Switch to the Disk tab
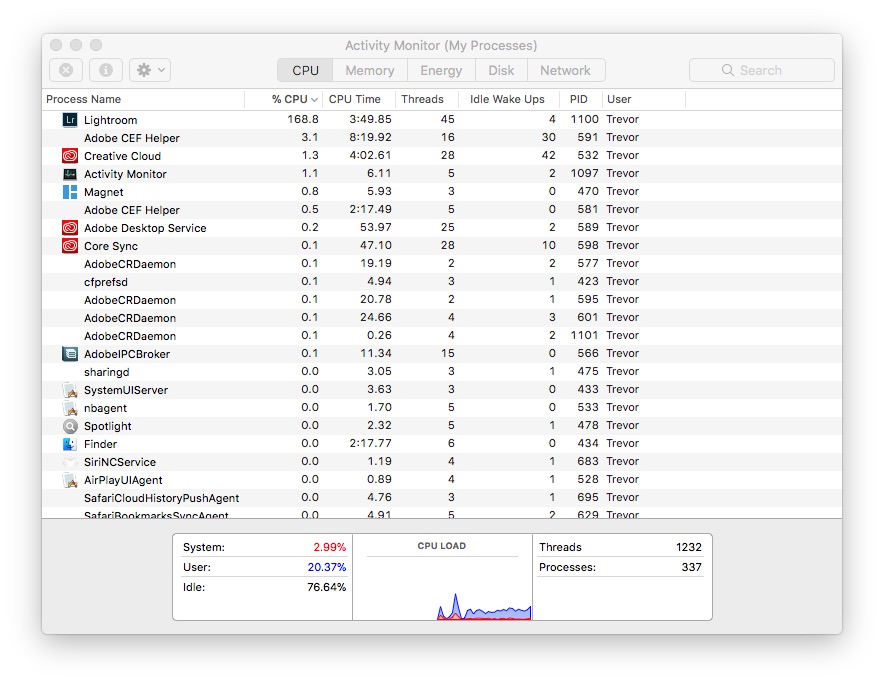884x684 pixels. (501, 70)
